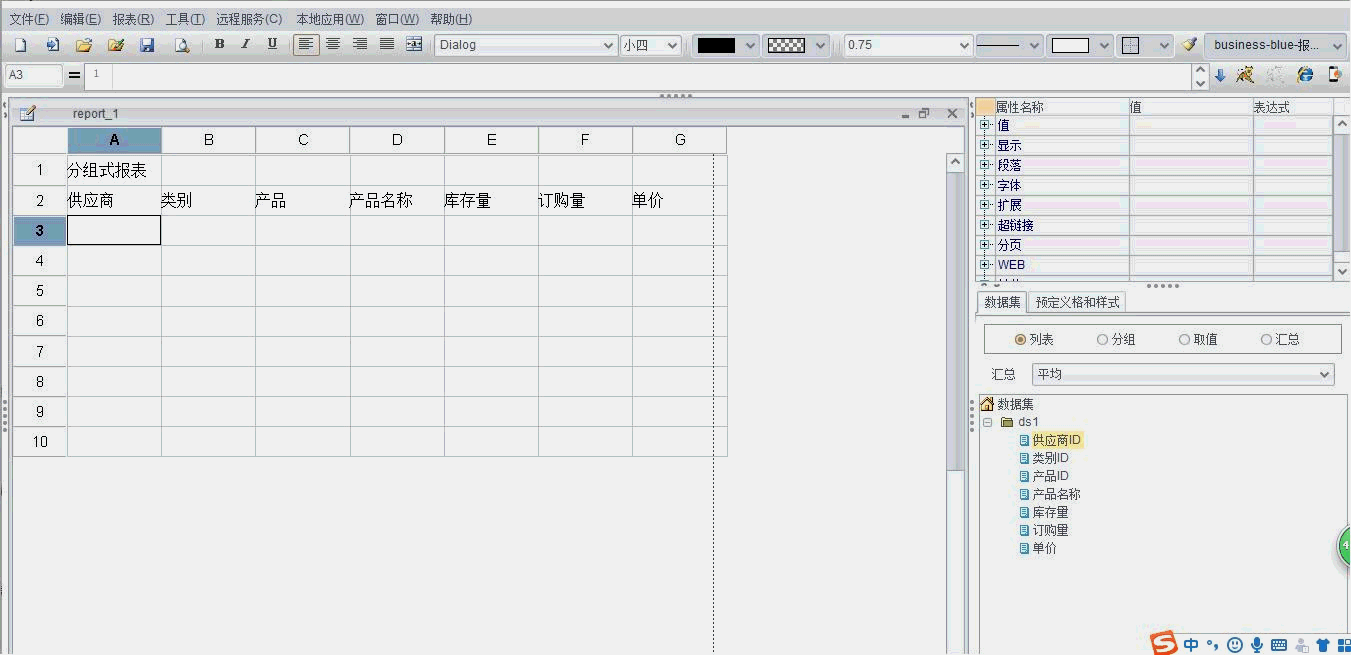This screenshot has width=1351, height=655.
Task: Toggle underline formatting
Action: (272, 44)
